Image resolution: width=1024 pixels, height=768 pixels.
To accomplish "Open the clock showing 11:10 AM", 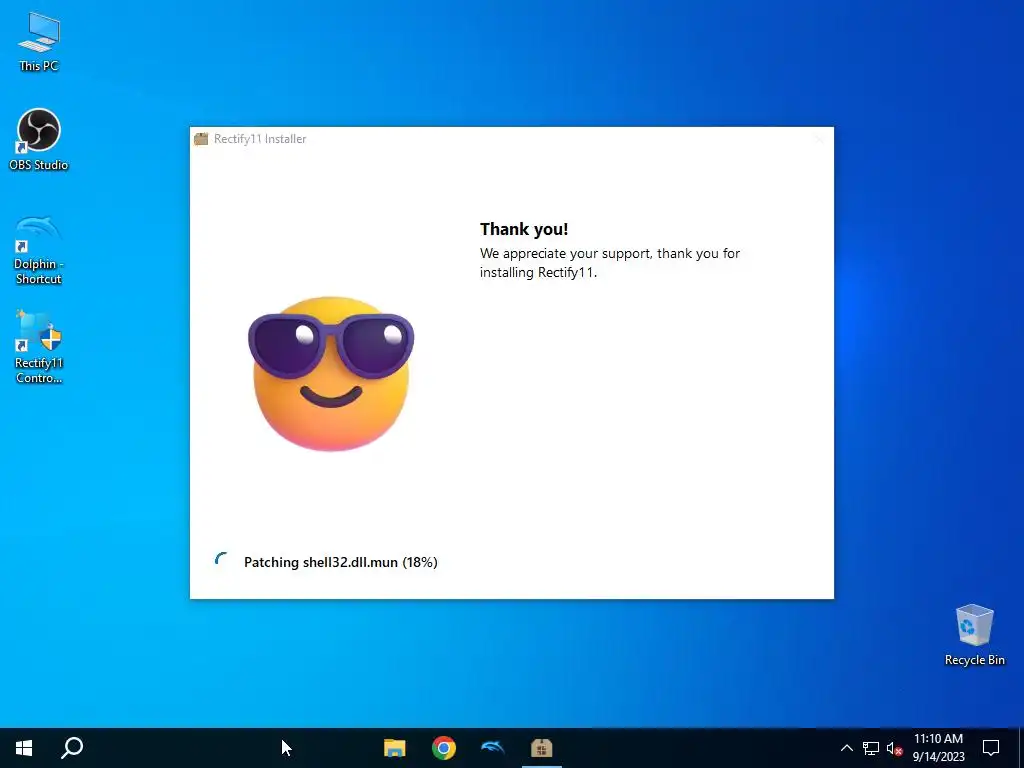I will 938,748.
